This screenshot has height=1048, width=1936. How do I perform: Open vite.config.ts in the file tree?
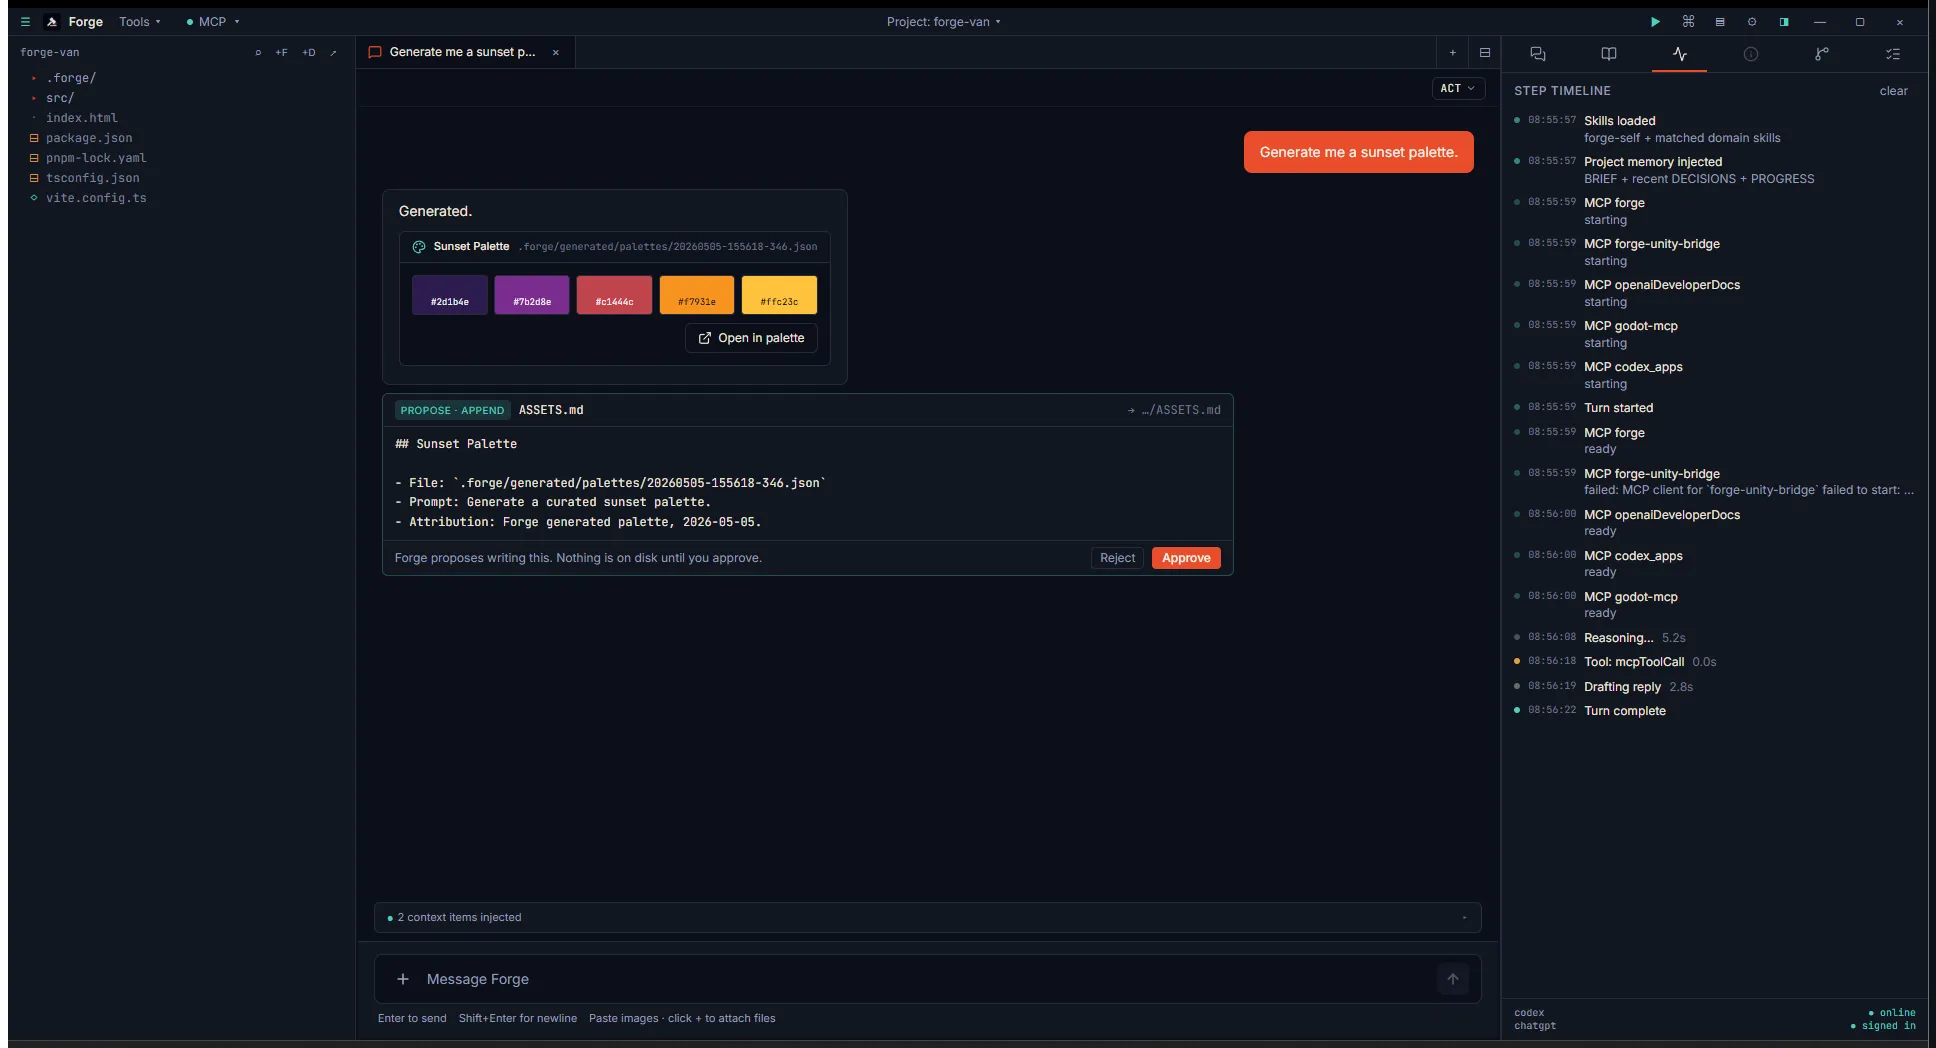96,198
